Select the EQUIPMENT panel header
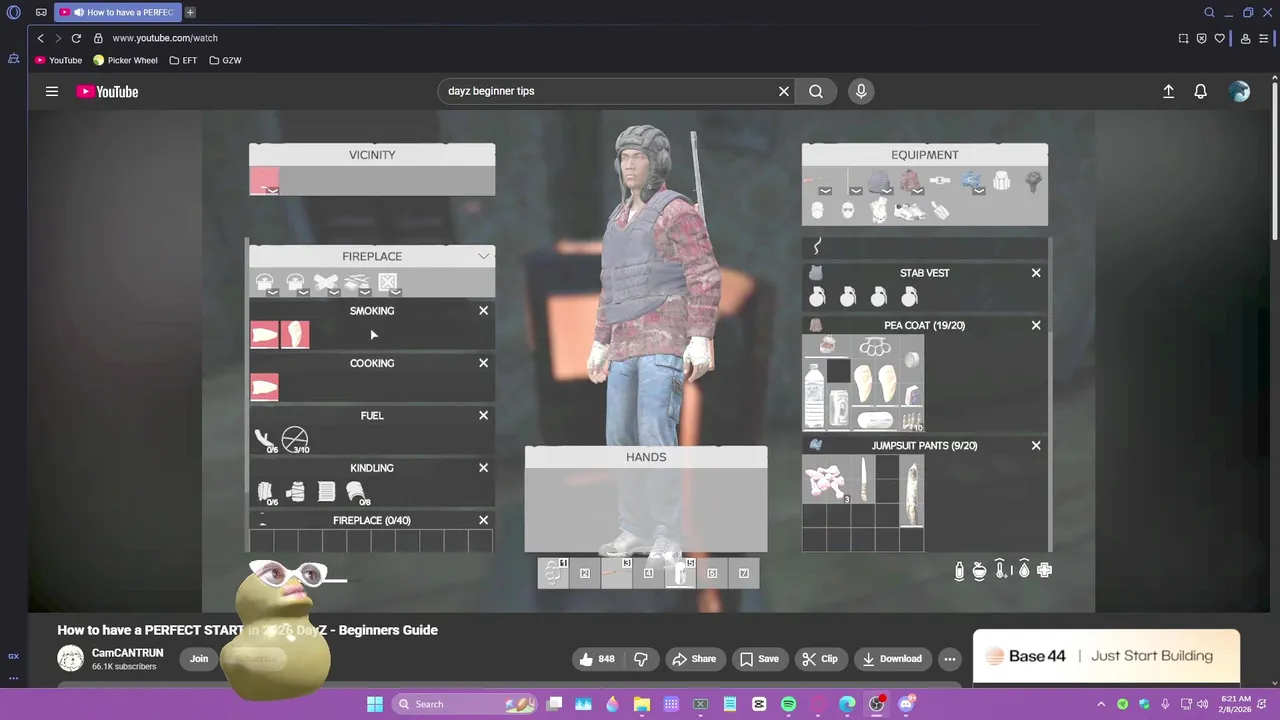The height and width of the screenshot is (720, 1280). [925, 155]
